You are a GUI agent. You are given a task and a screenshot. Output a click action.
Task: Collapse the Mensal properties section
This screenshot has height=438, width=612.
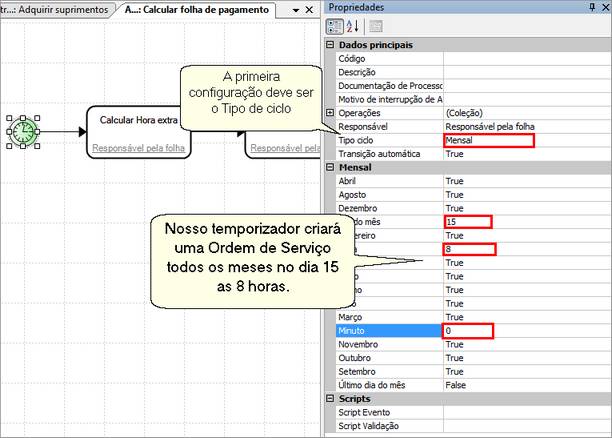tap(331, 167)
